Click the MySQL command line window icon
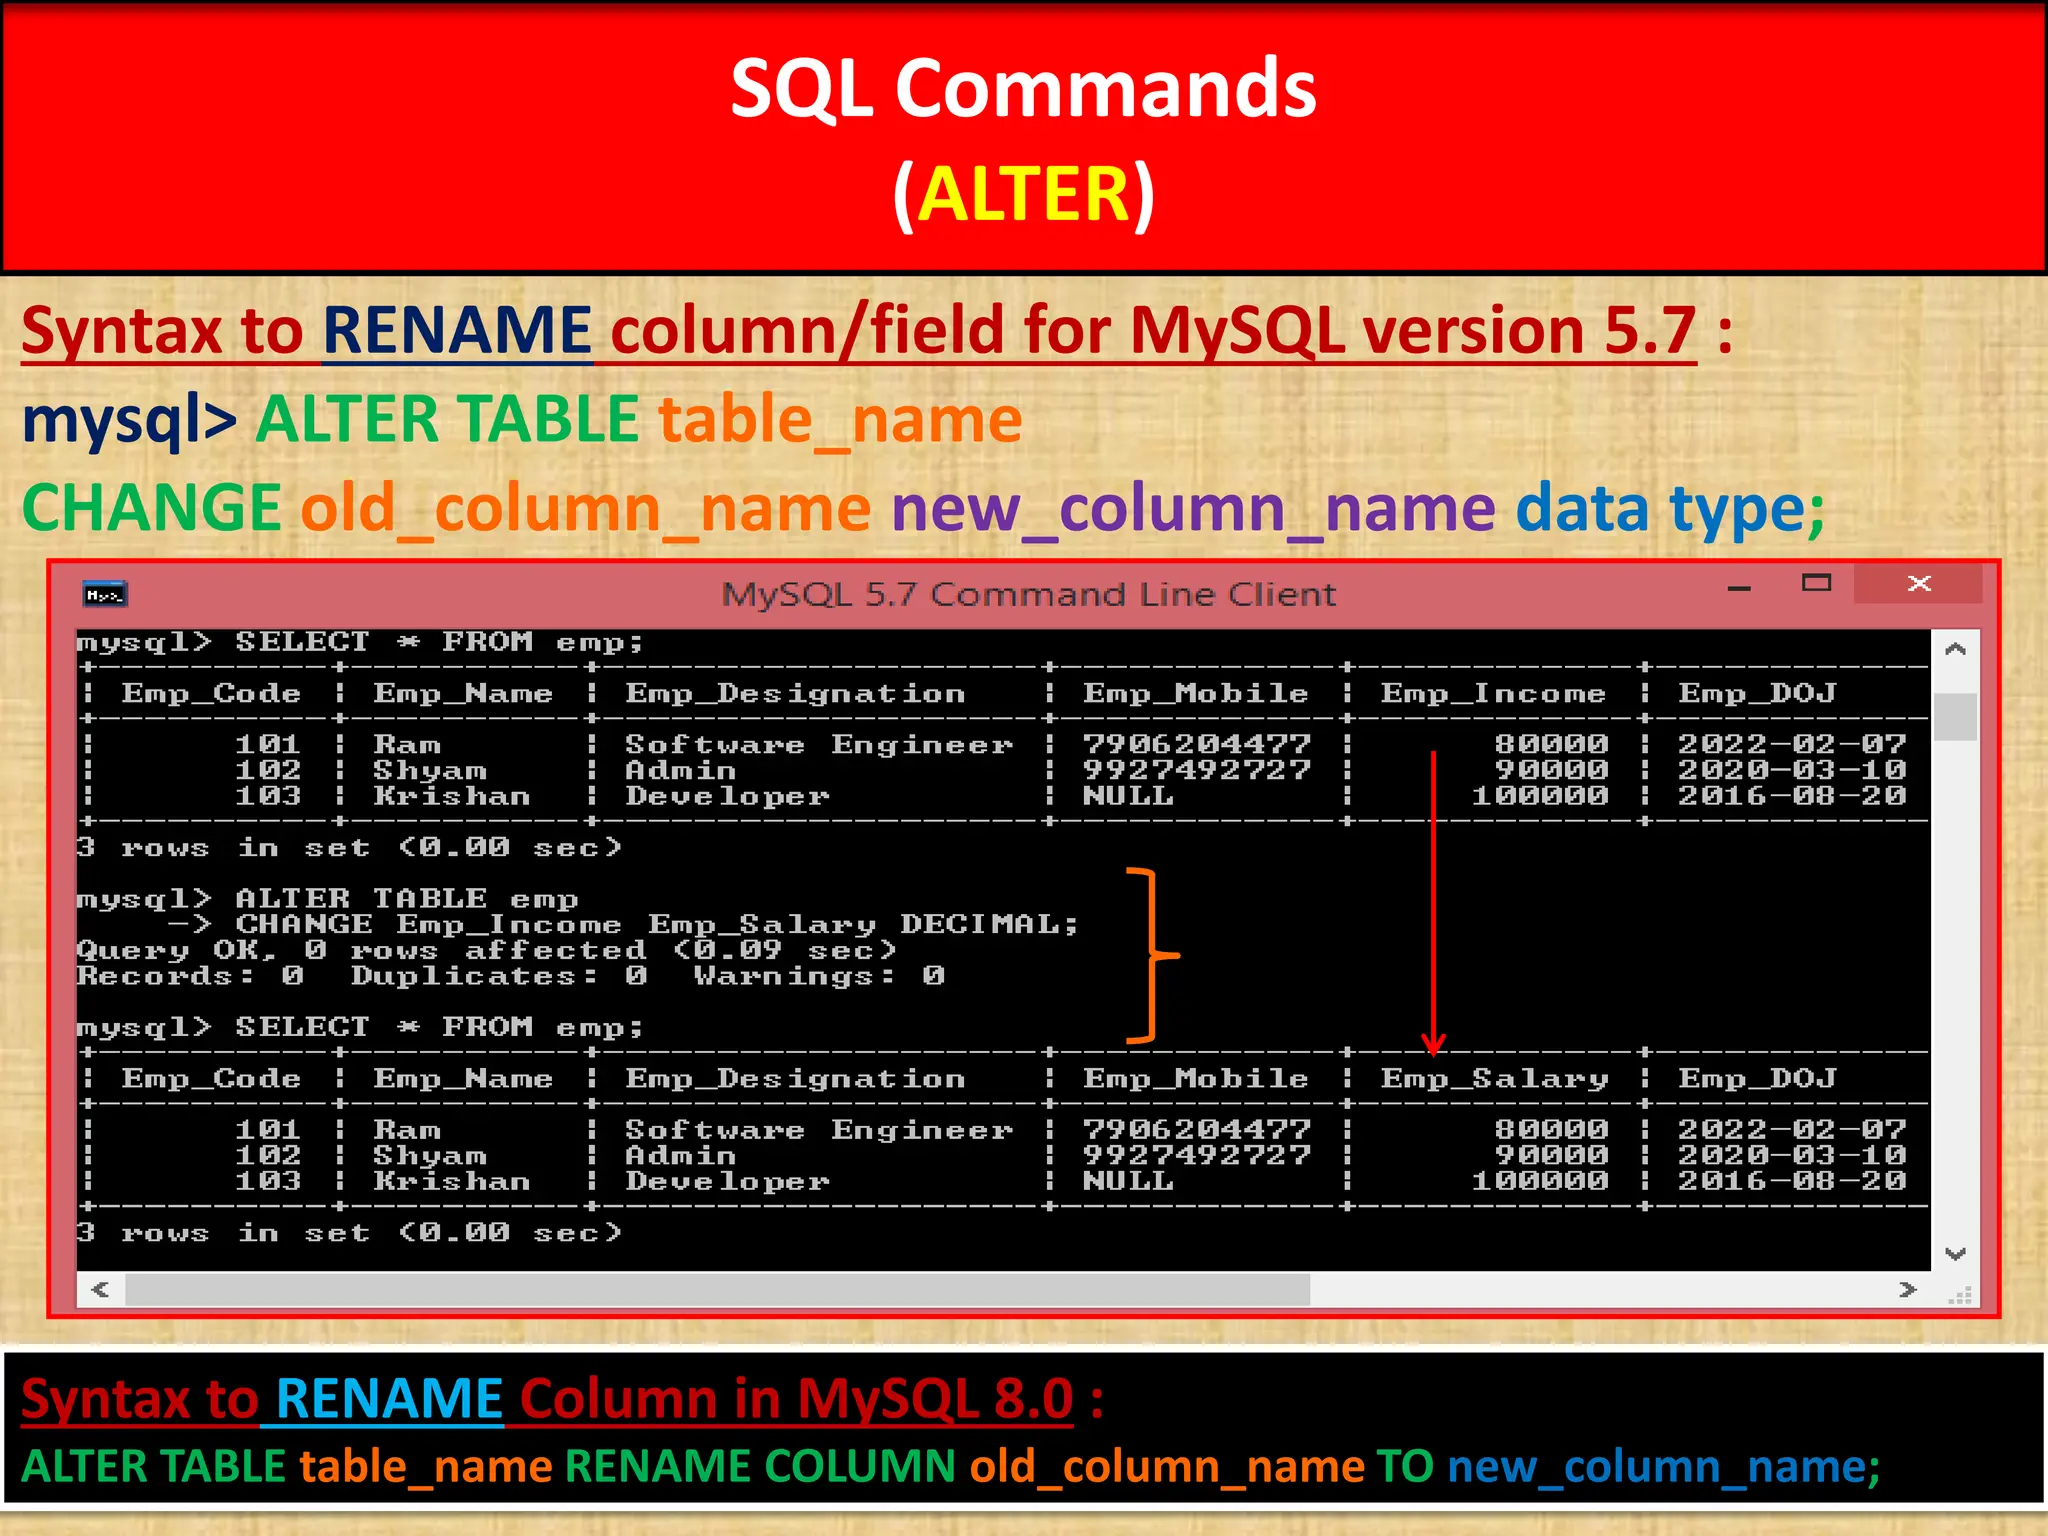 tap(104, 593)
